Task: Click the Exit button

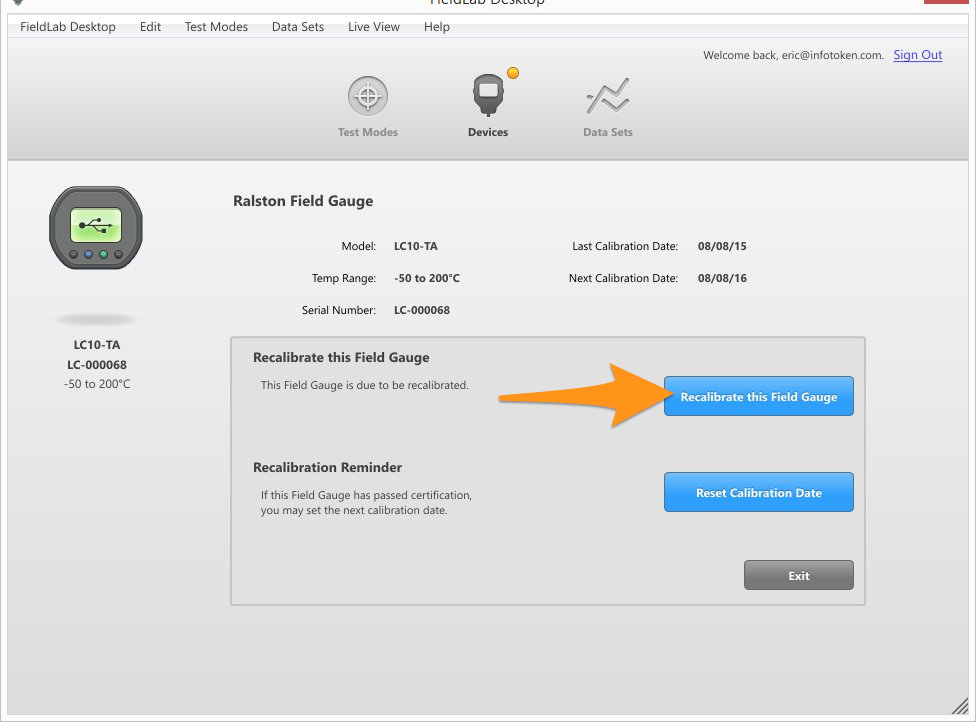Action: (799, 575)
